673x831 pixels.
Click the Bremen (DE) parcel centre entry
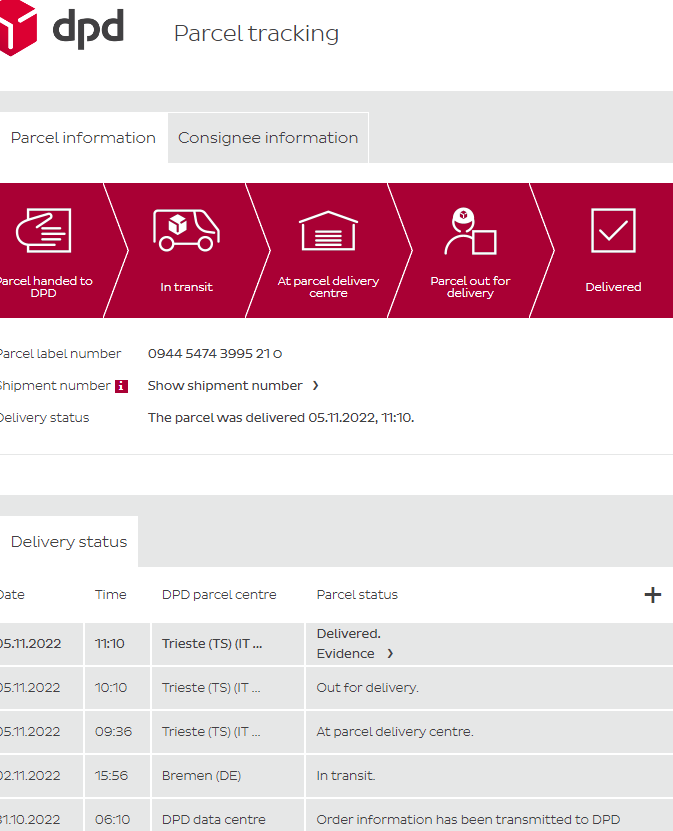point(201,776)
